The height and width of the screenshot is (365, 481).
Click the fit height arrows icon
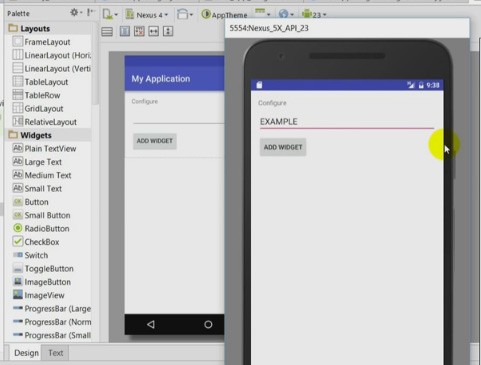168,31
